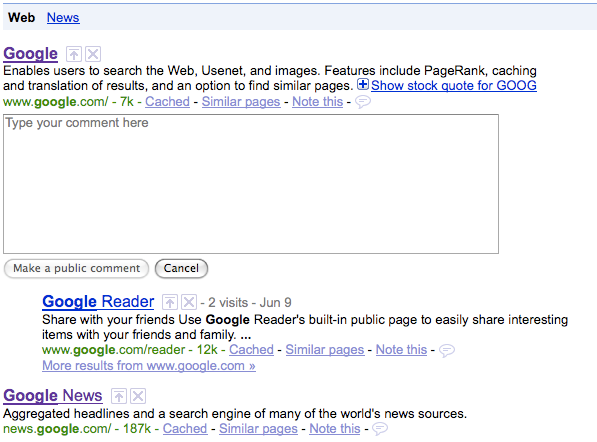Remove the Google result with X icon

pos(93,54)
